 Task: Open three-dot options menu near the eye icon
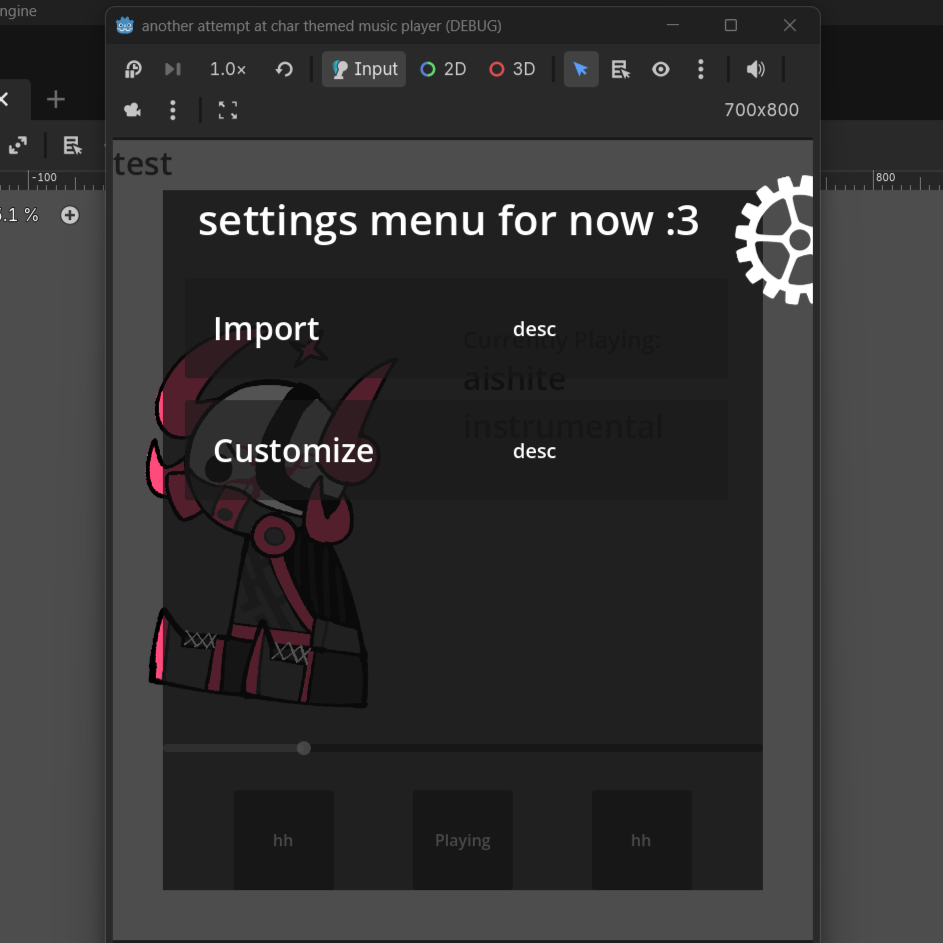701,69
